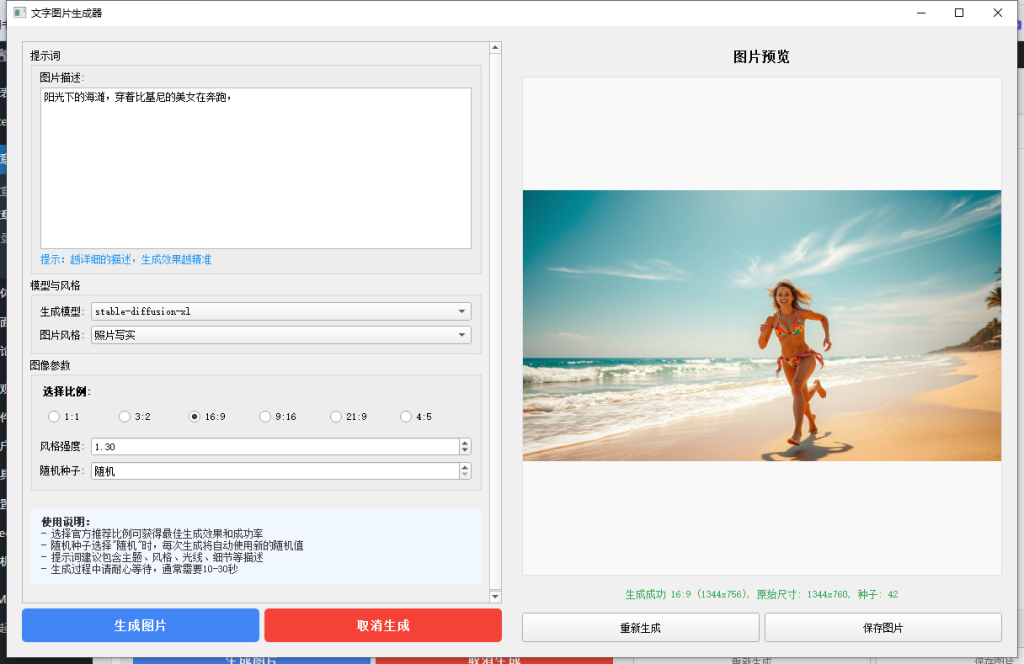Decrease 风格强度 with the down arrow
1024x664 pixels.
(465, 451)
